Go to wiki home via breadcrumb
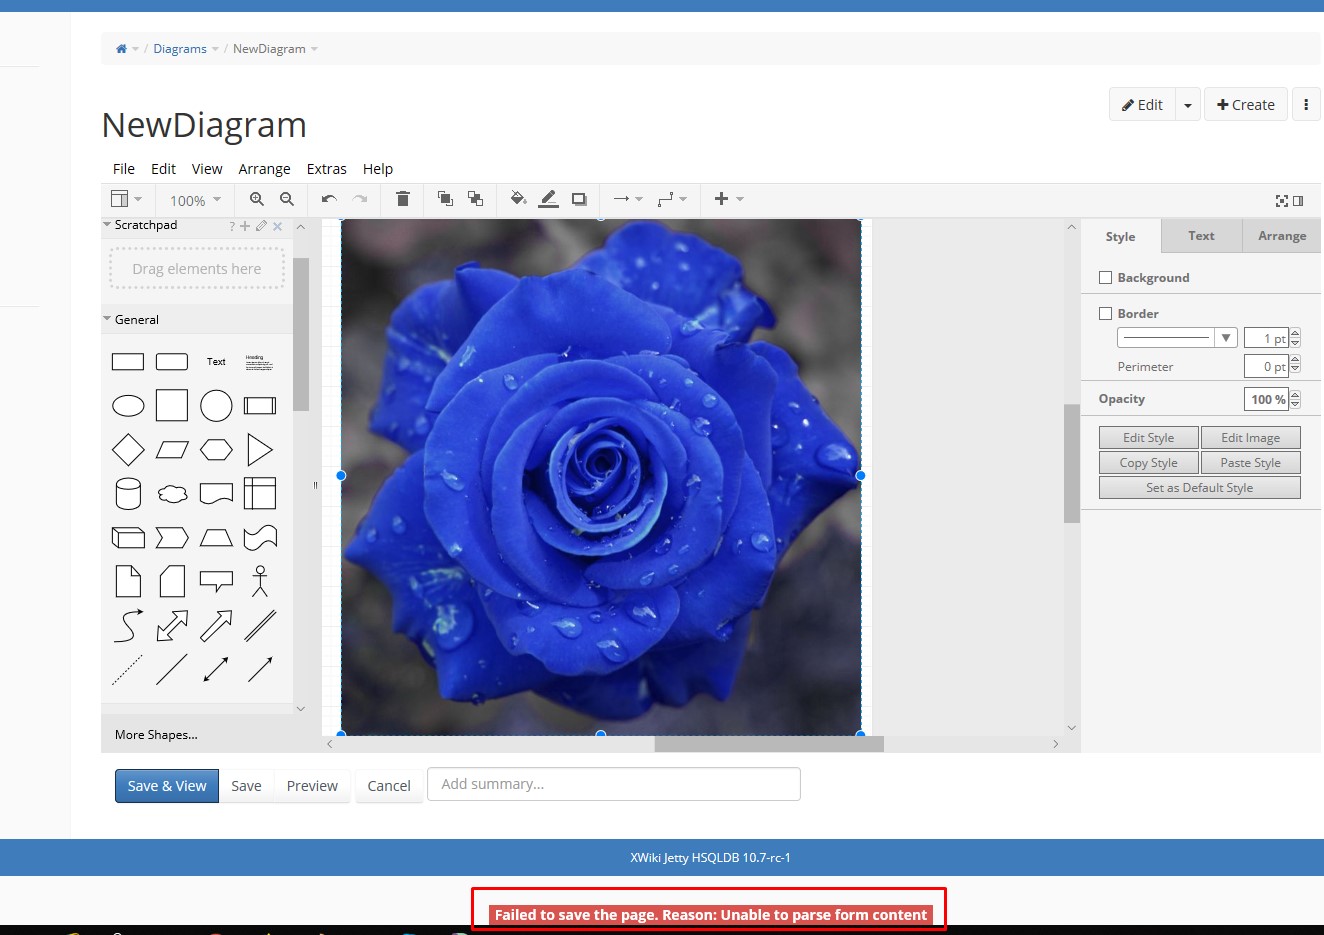This screenshot has width=1324, height=935. pos(121,48)
